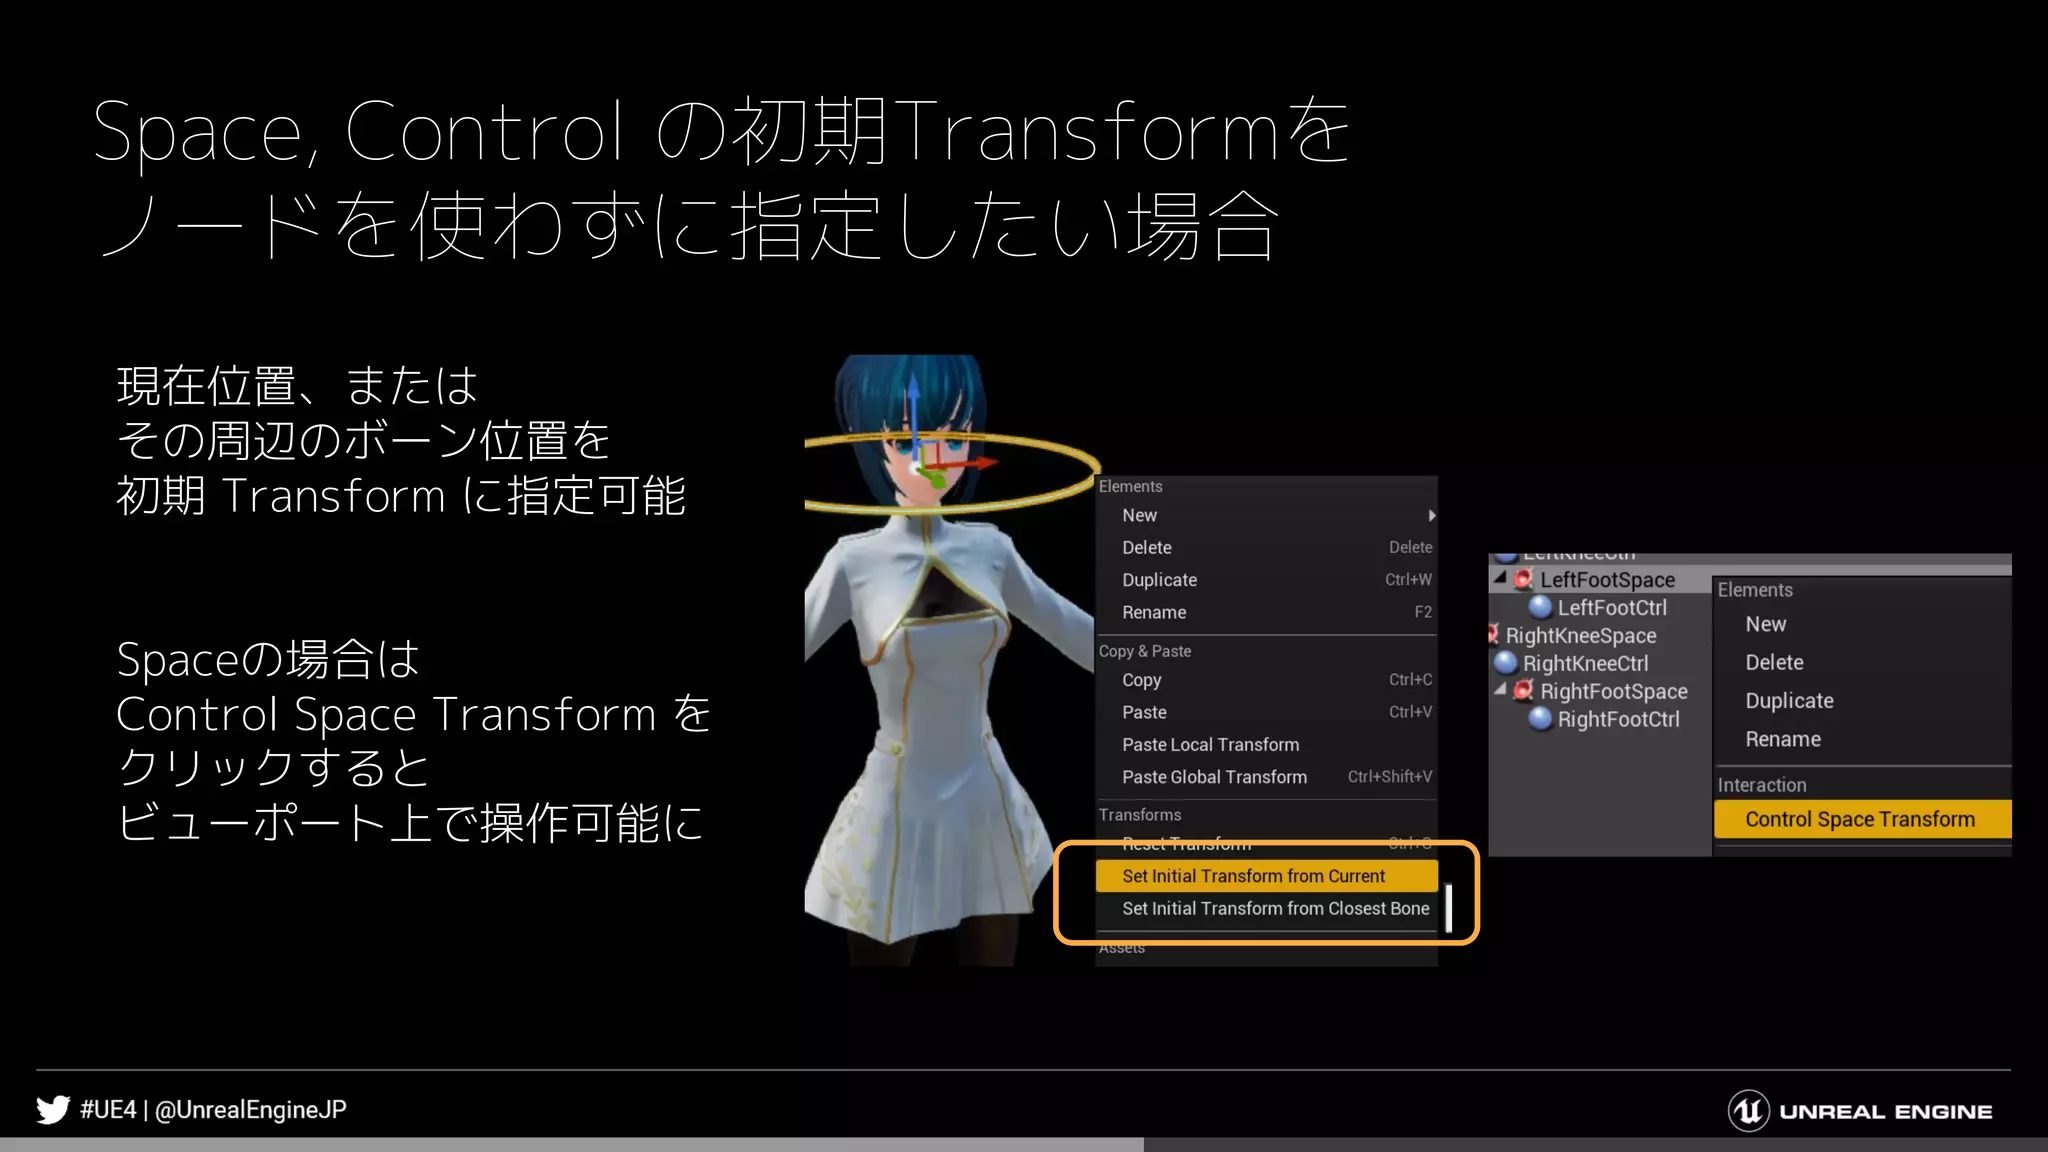The height and width of the screenshot is (1152, 2048).
Task: Select LeftFootSpace in the hierarchy tree
Action: pyautogui.click(x=1607, y=580)
